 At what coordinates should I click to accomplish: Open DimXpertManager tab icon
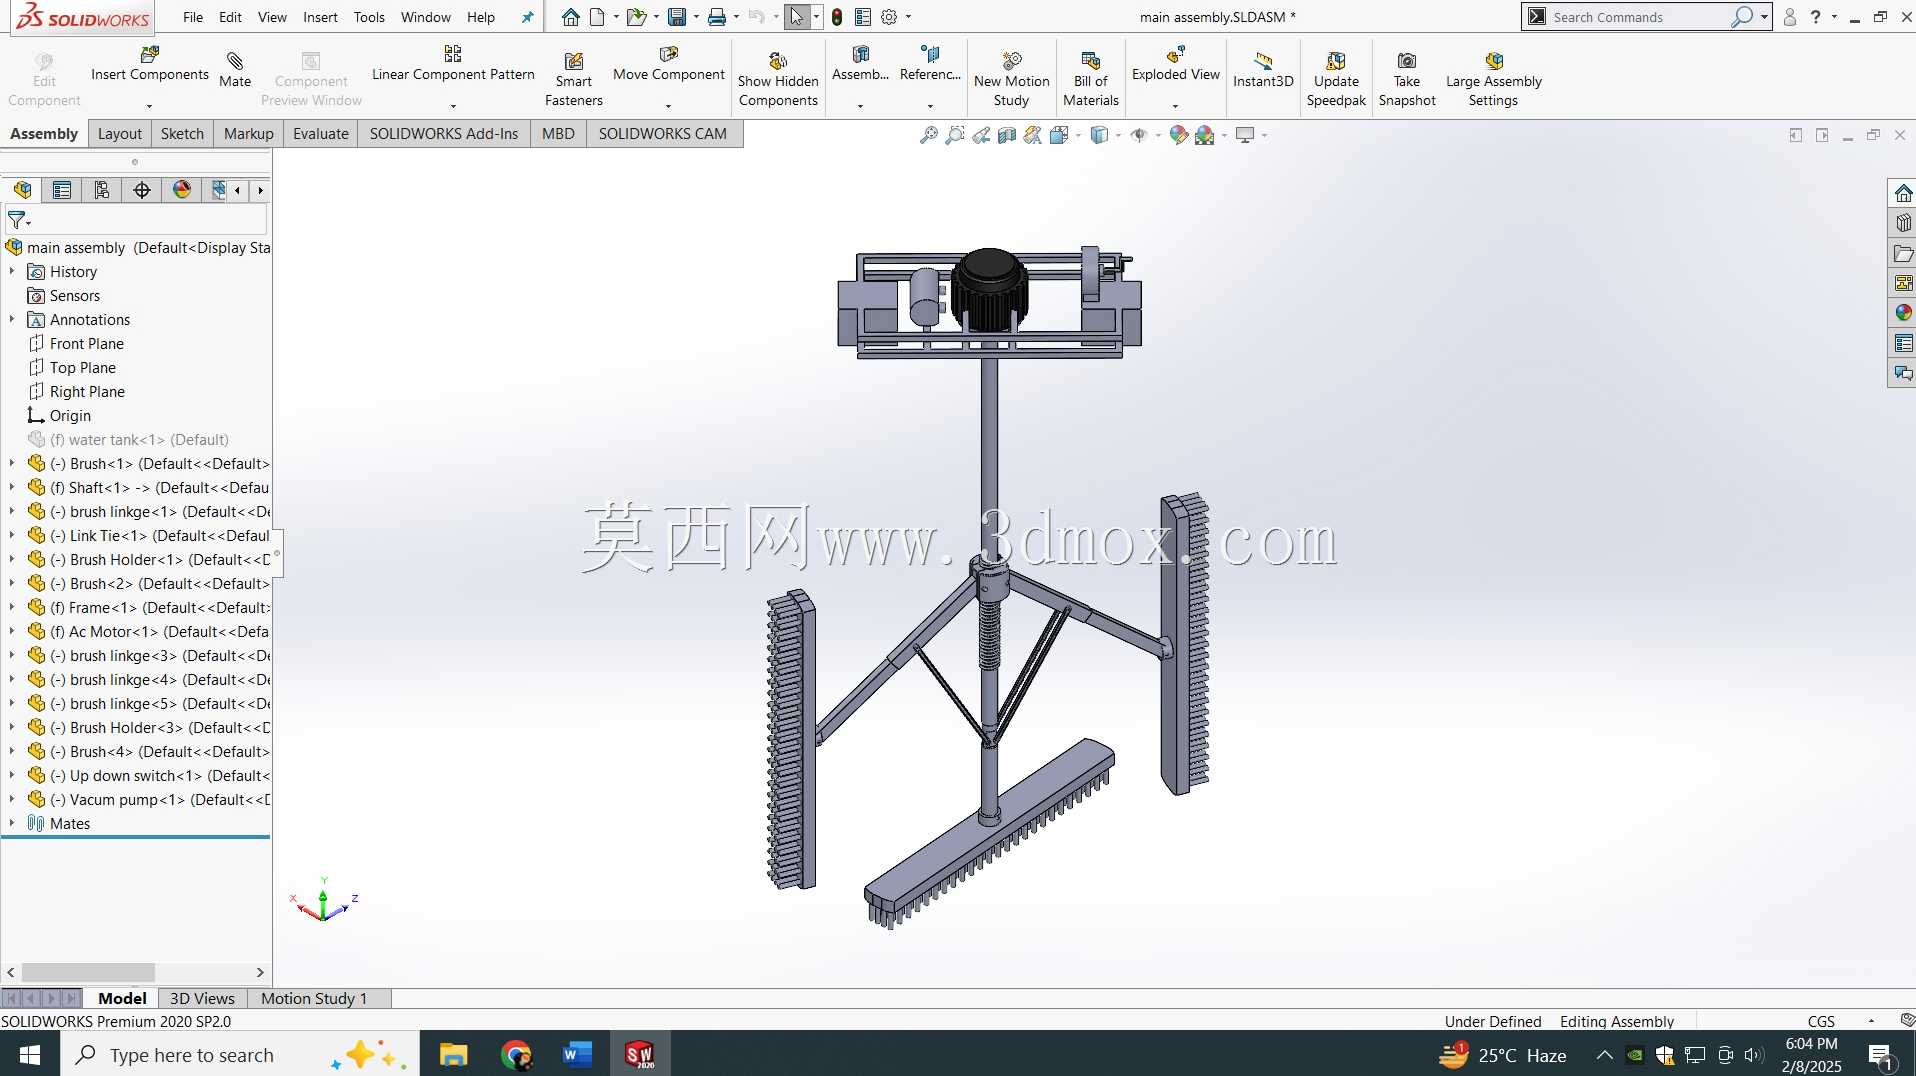tap(142, 190)
